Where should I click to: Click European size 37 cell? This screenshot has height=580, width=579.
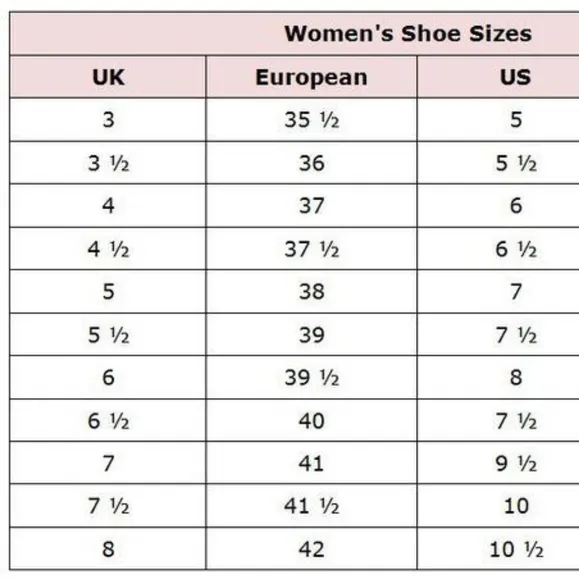[x=312, y=206]
